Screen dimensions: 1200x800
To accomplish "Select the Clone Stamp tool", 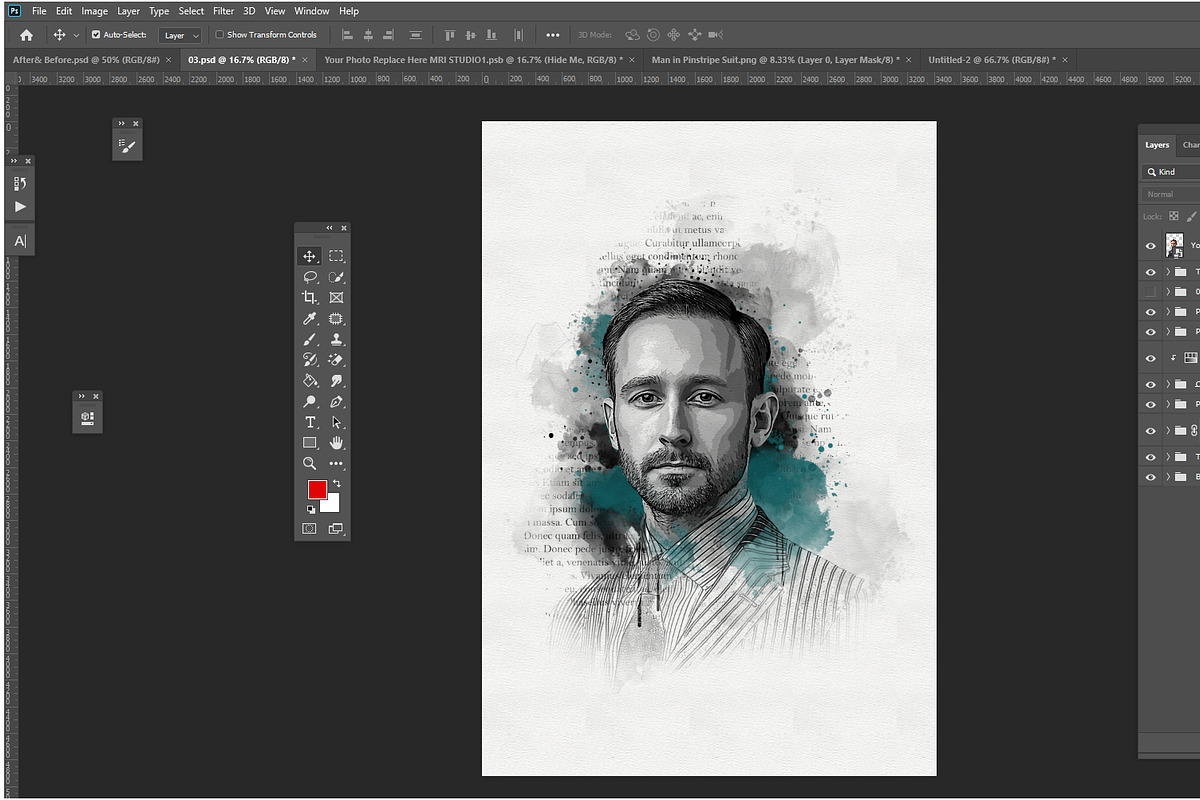I will [336, 340].
